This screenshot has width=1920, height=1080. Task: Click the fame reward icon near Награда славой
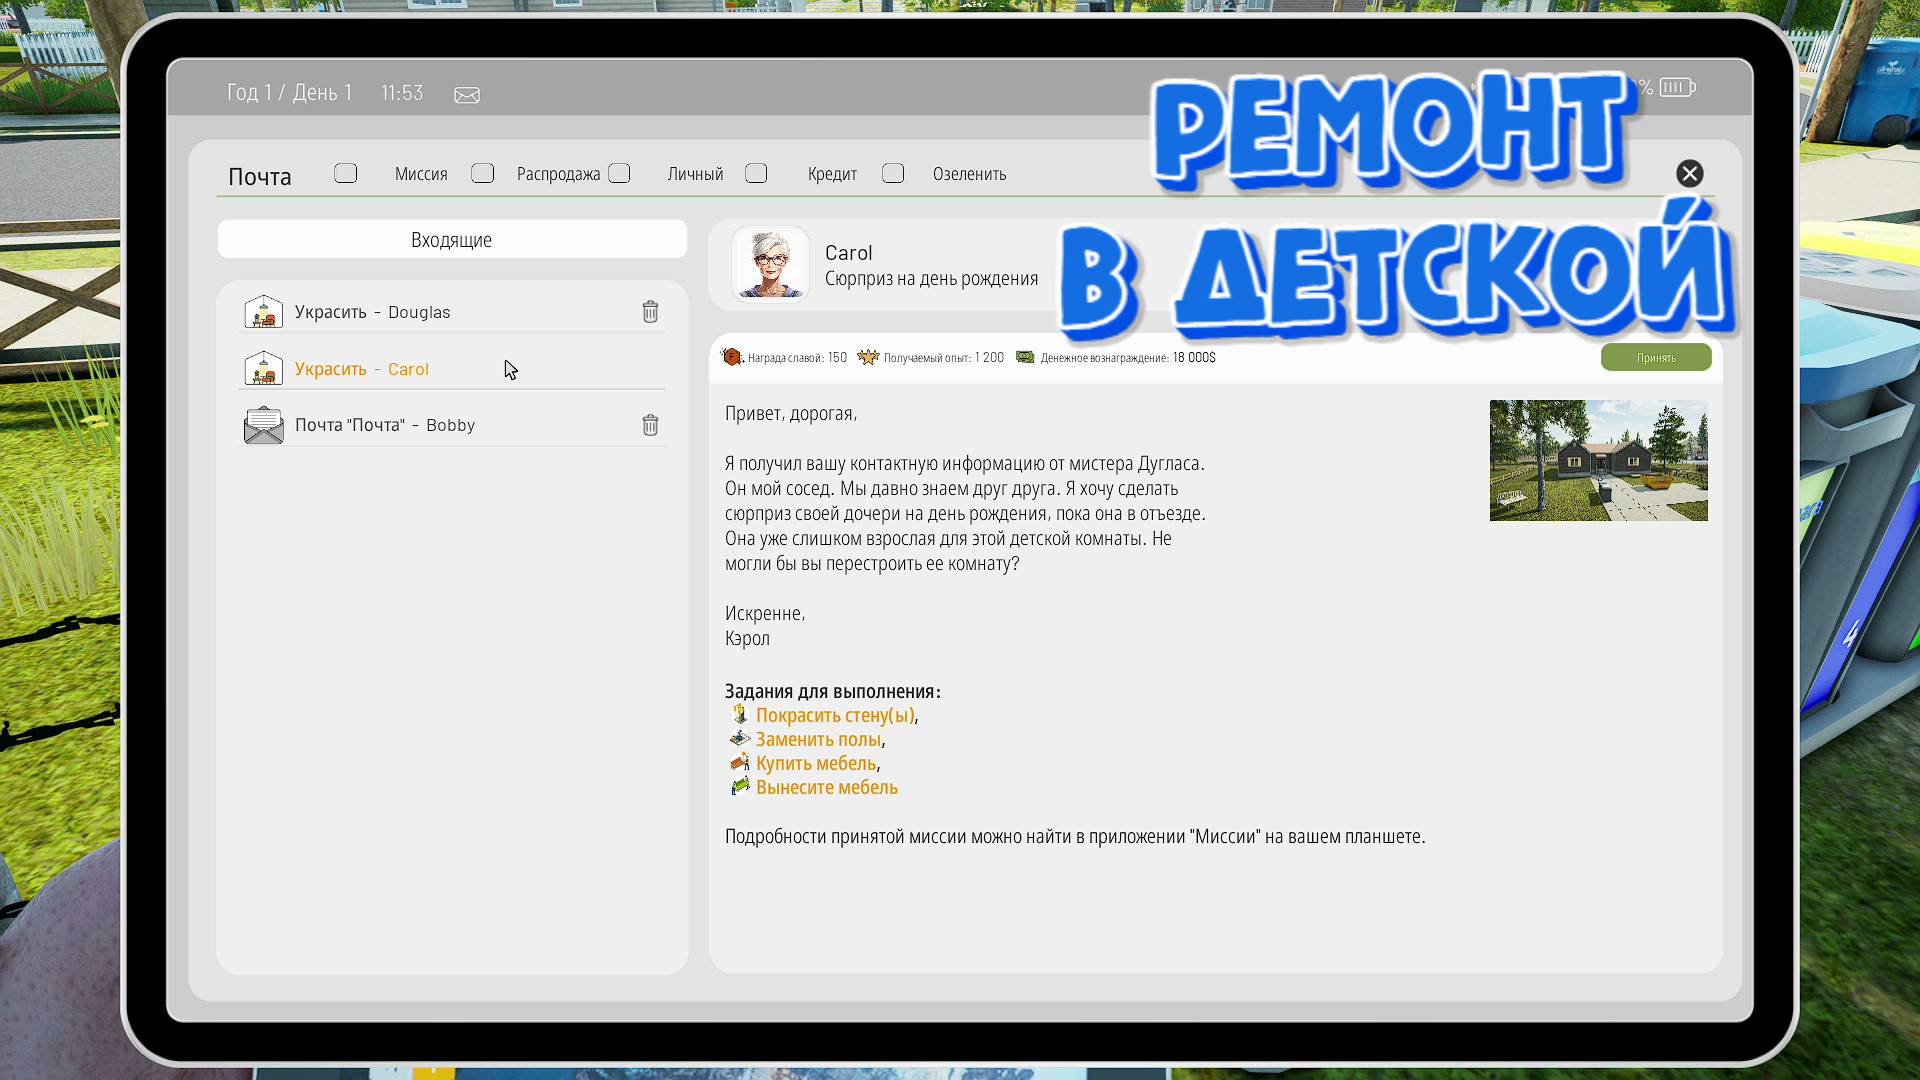731,357
